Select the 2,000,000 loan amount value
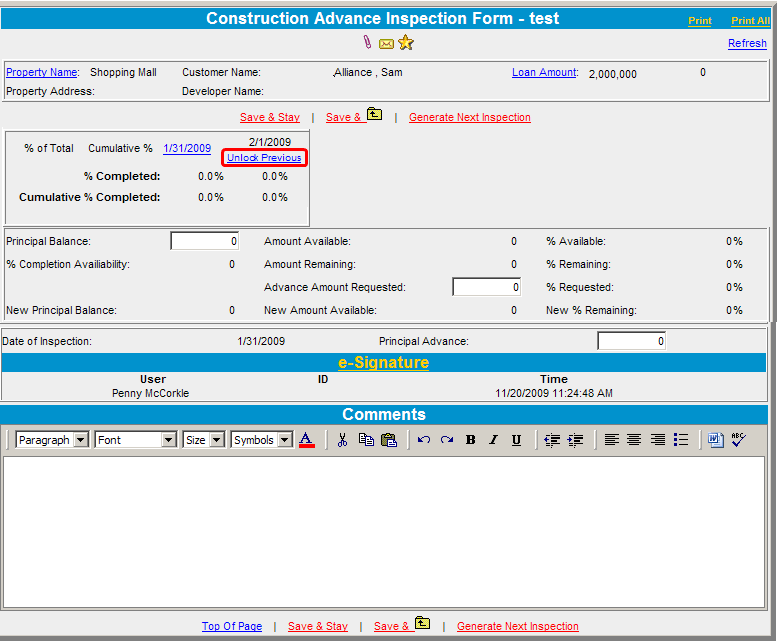The height and width of the screenshot is (642, 777). (613, 74)
